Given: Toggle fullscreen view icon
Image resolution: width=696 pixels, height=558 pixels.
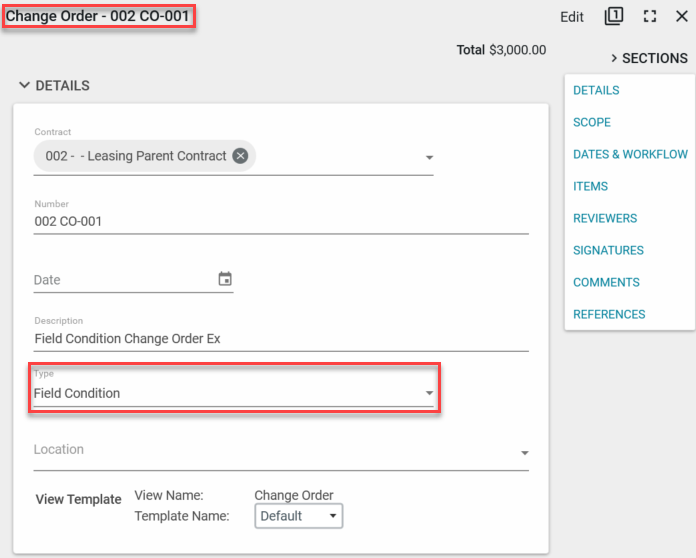Looking at the screenshot, I should coord(649,17).
